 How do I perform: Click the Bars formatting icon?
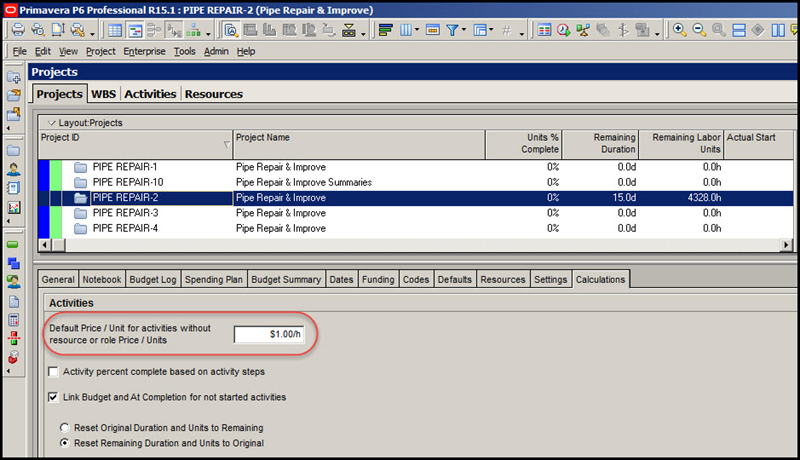tap(386, 31)
